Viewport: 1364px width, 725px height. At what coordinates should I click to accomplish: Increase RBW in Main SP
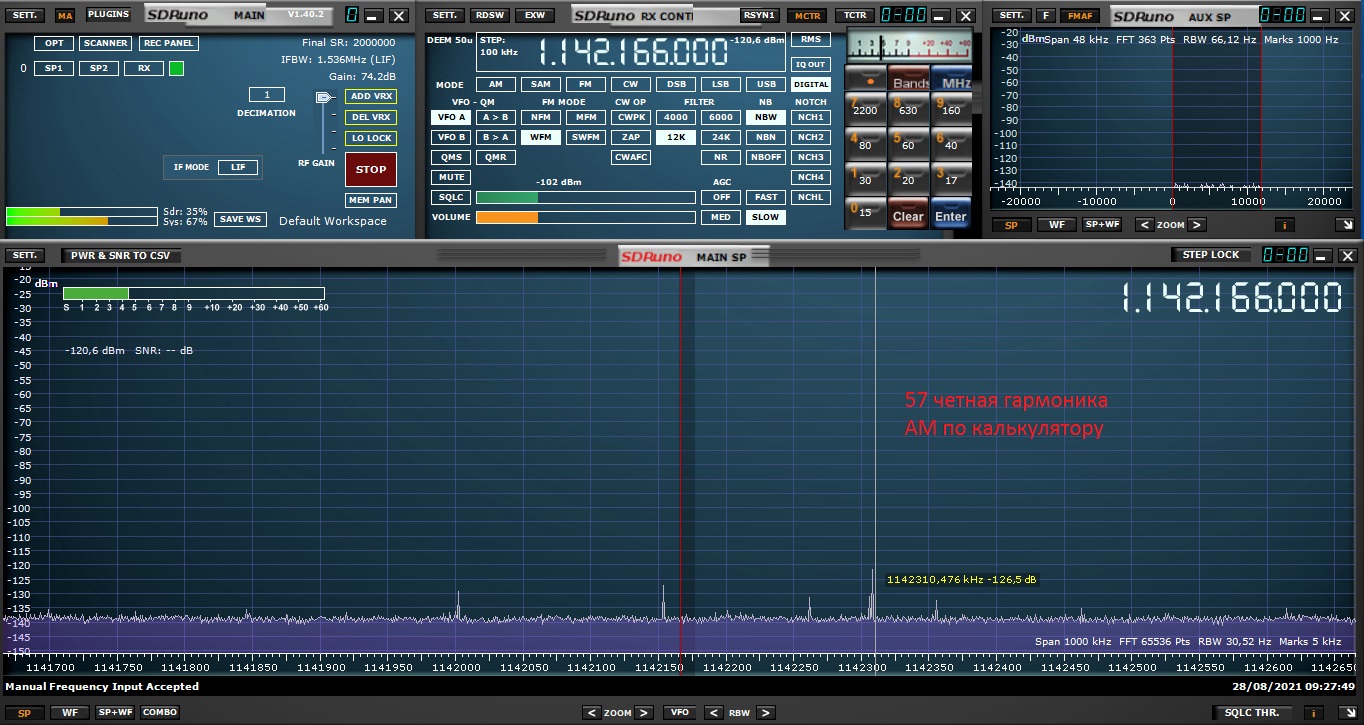point(765,713)
